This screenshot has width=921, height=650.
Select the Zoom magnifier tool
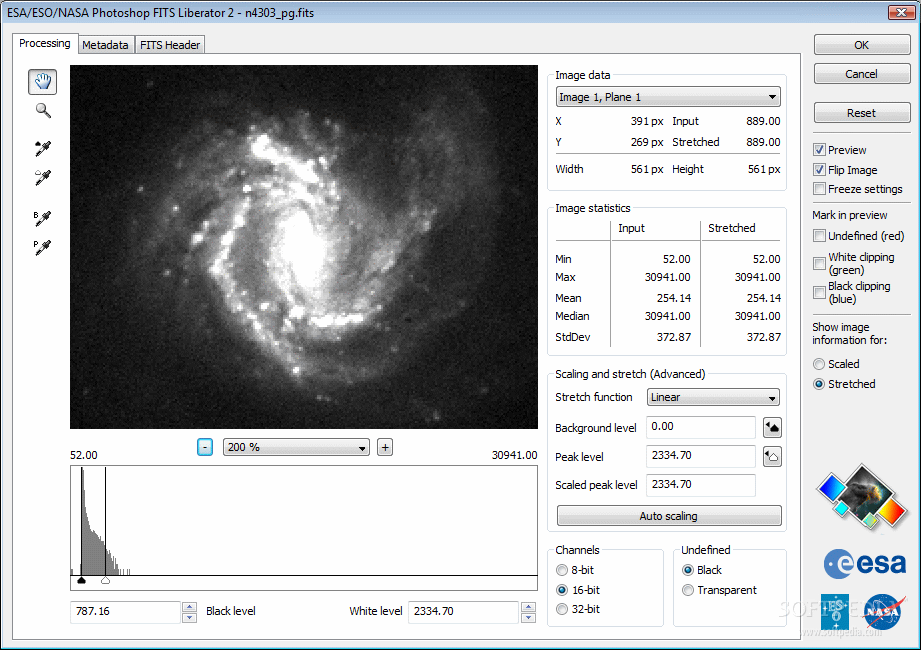pyautogui.click(x=43, y=110)
